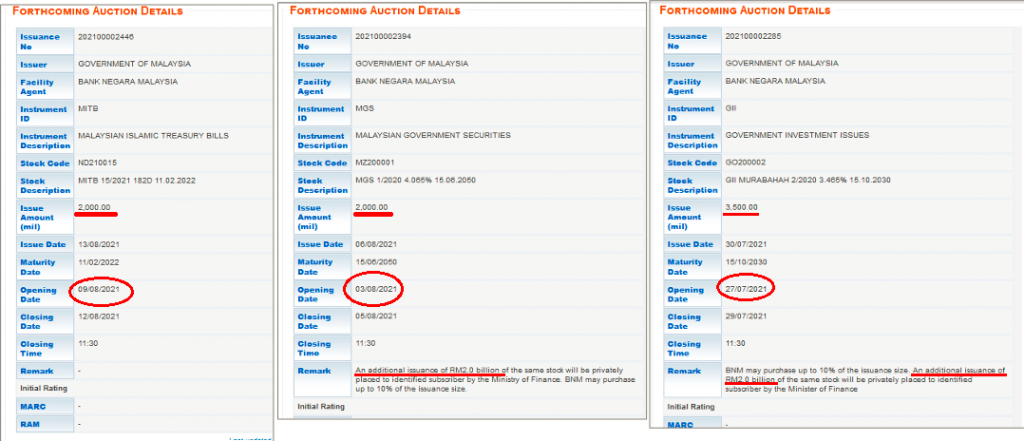Click the Closing Time label in GII panel
Image resolution: width=1024 pixels, height=441 pixels.
click(x=684, y=348)
